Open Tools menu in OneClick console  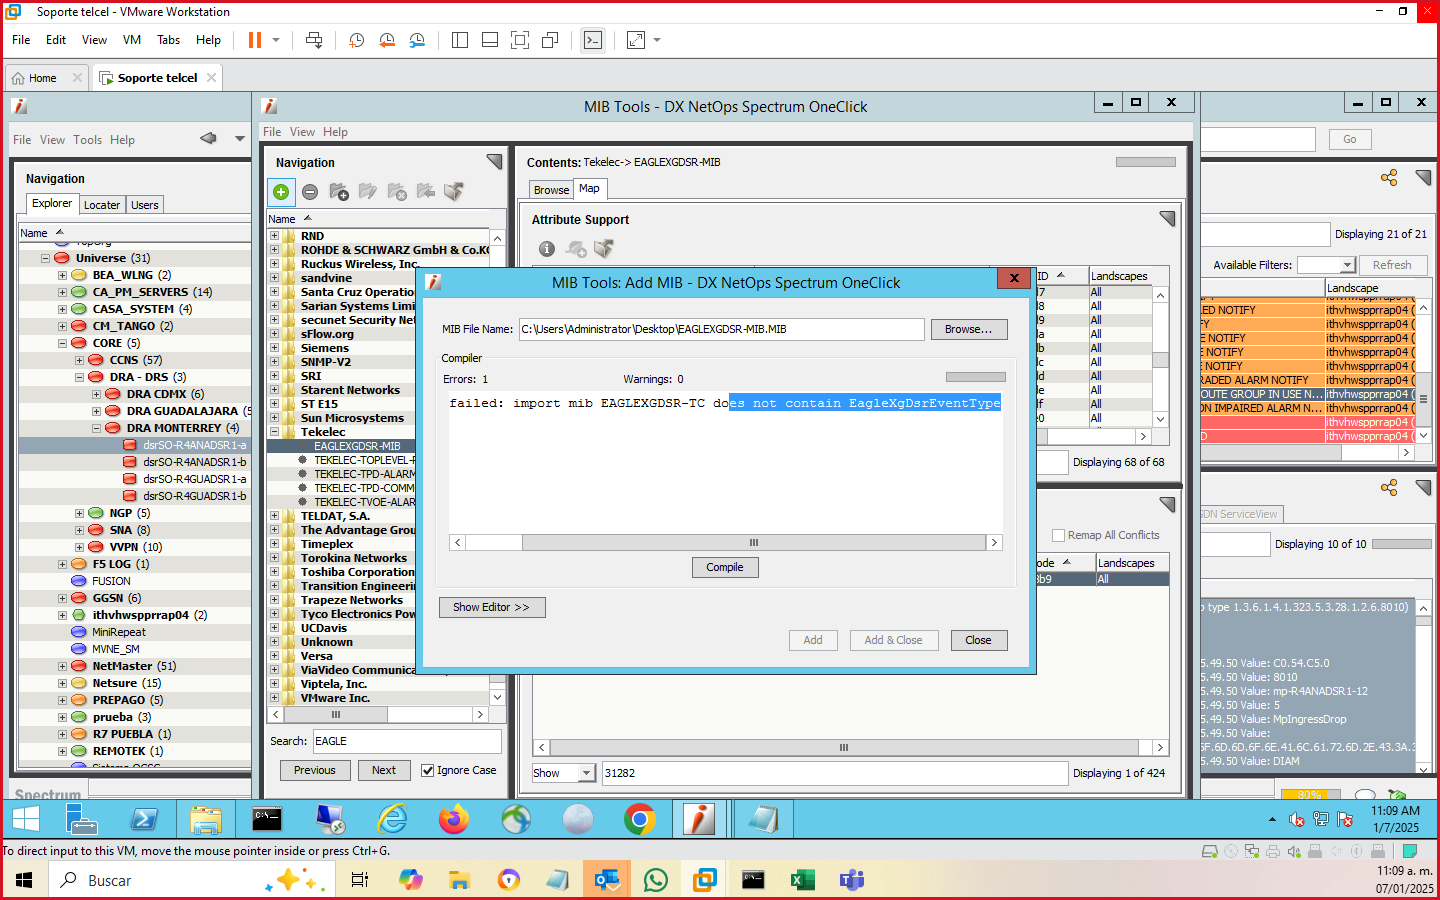pos(87,140)
